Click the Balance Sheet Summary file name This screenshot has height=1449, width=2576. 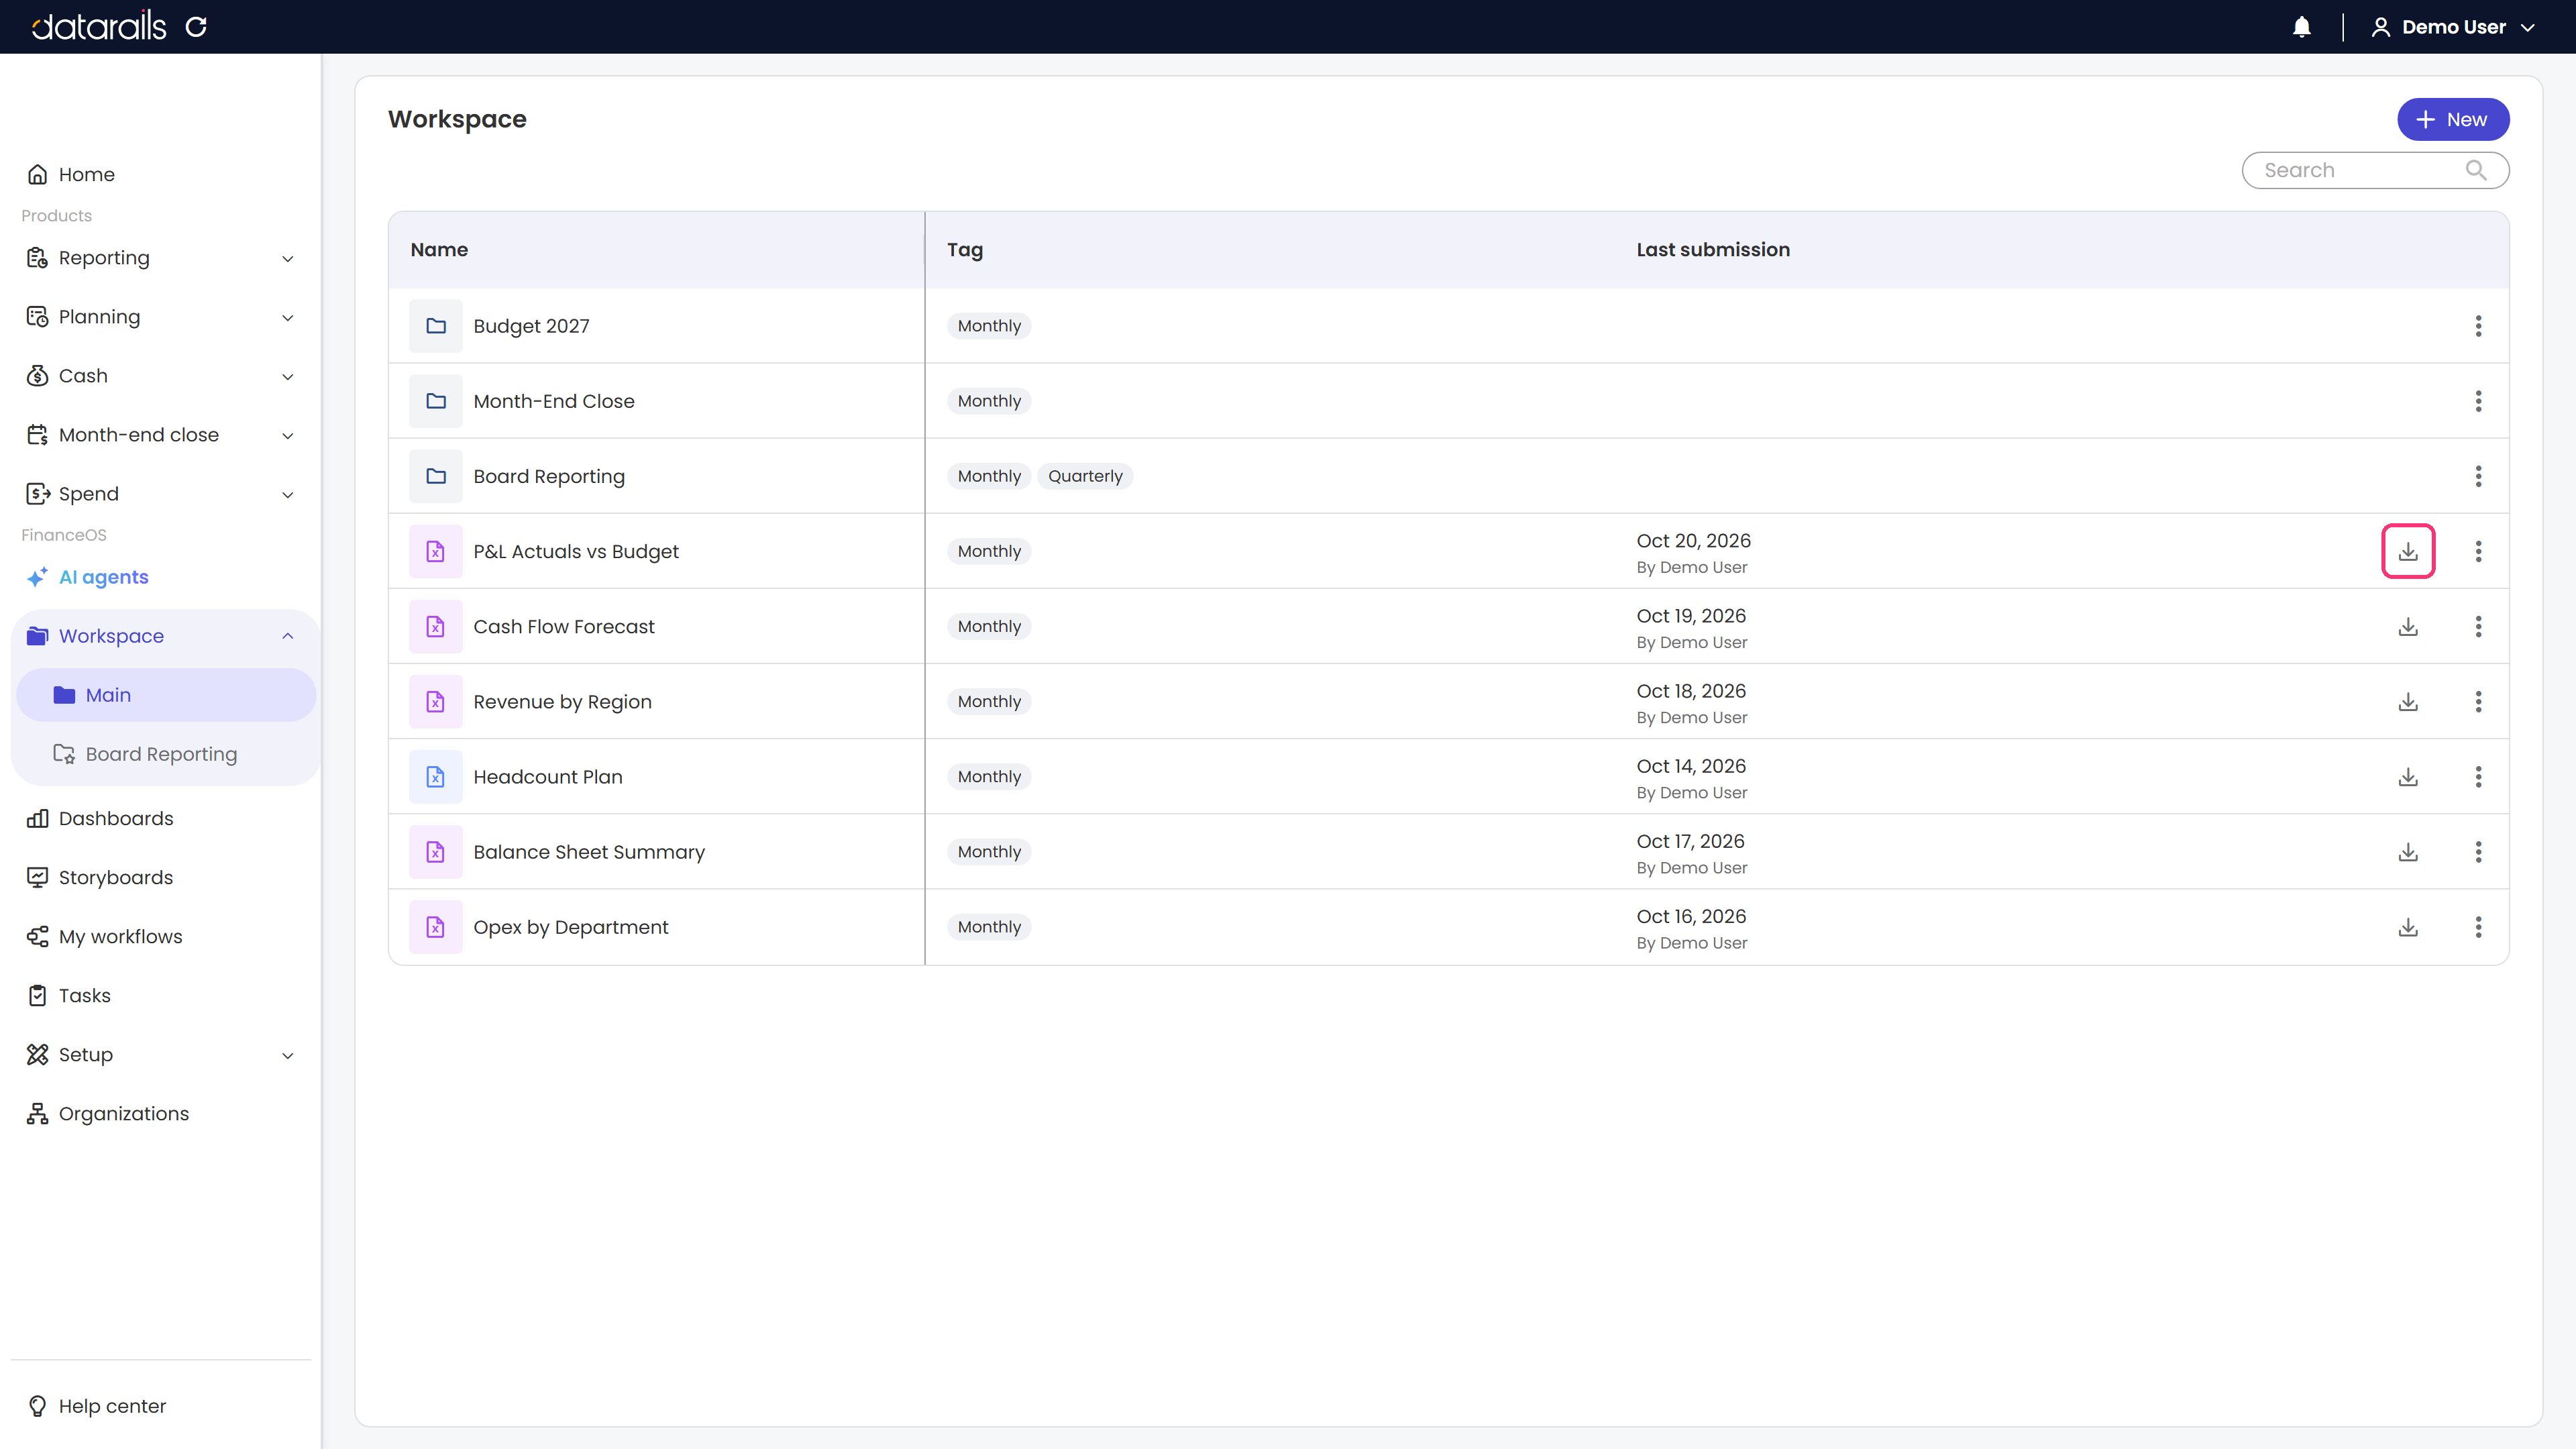[x=589, y=852]
